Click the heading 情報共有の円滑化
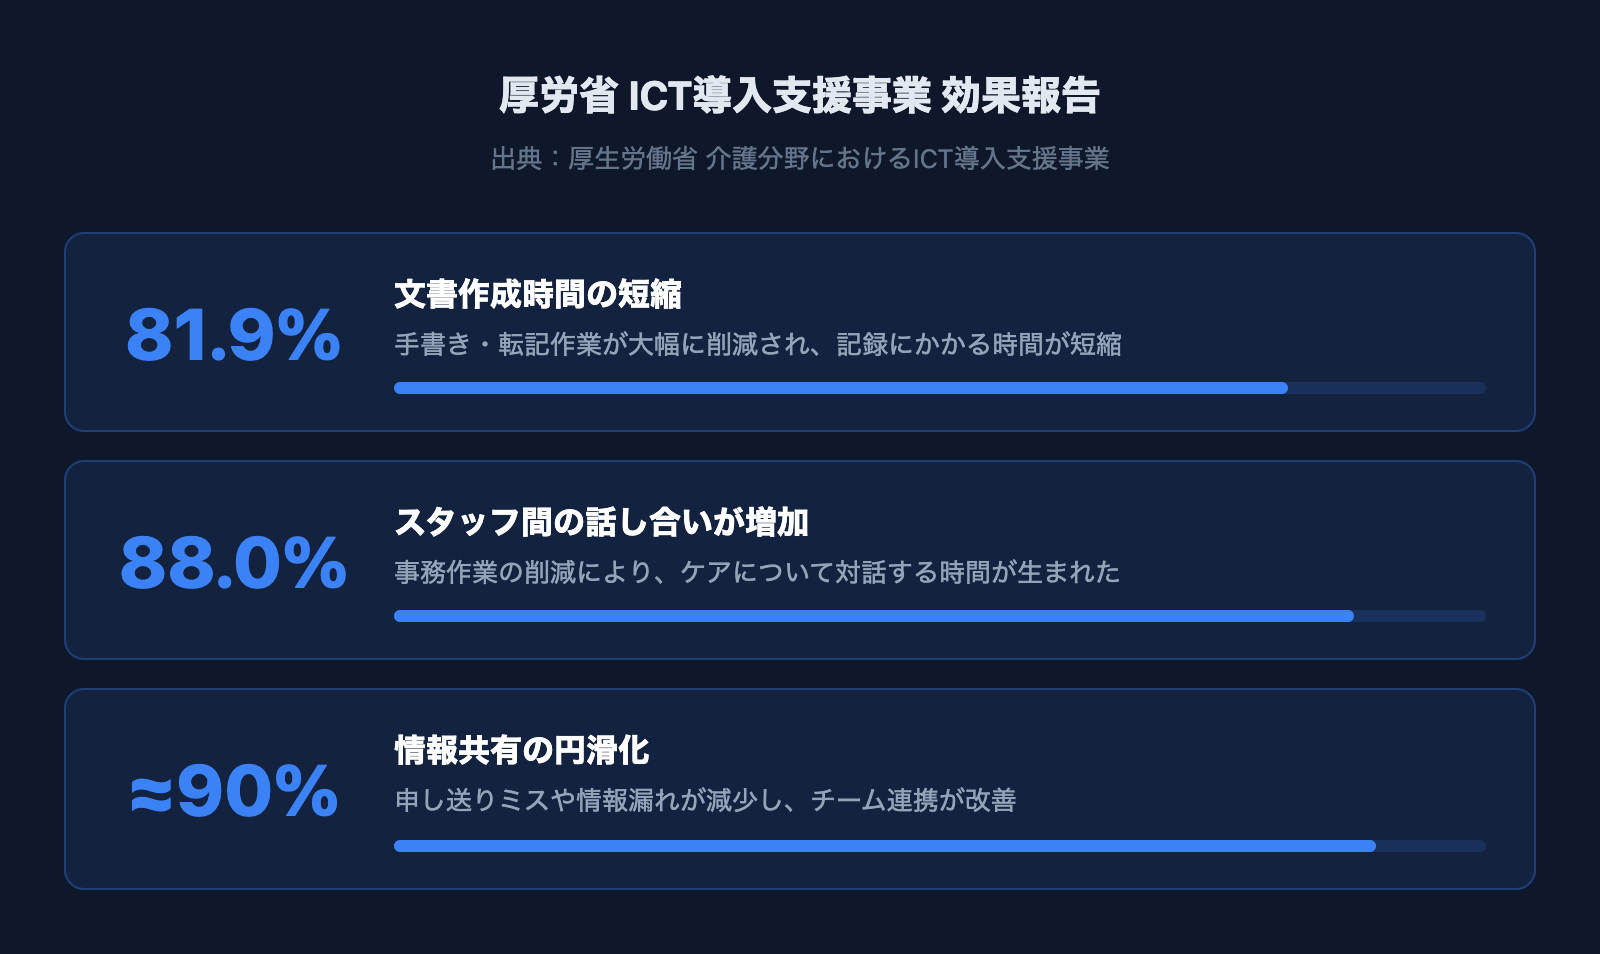Image resolution: width=1600 pixels, height=954 pixels. (x=522, y=750)
